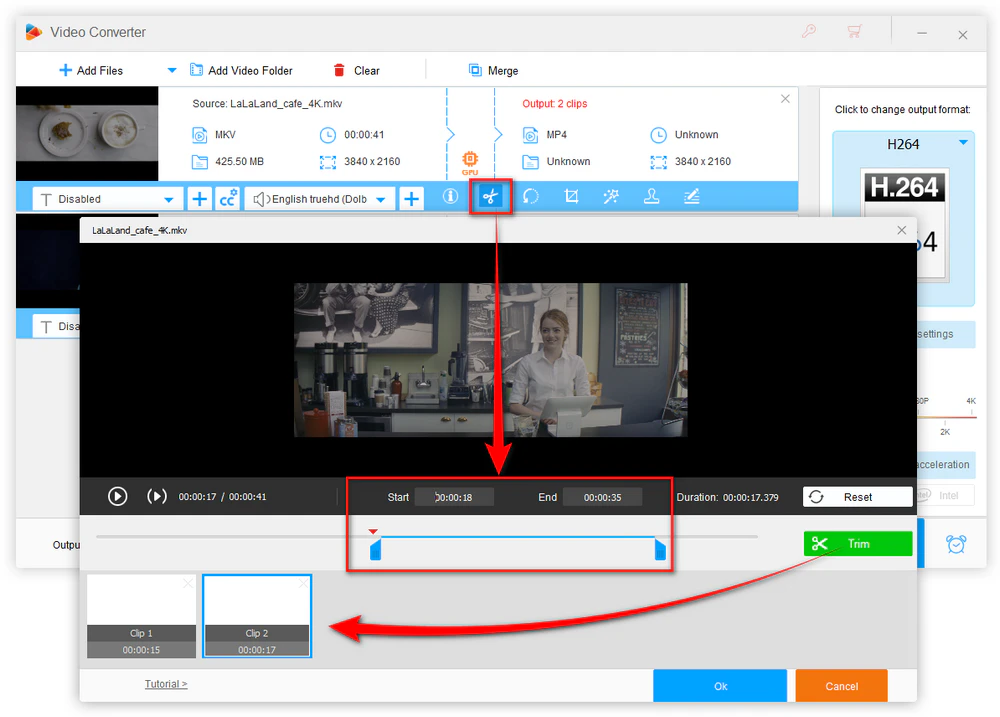
Task: Select the Clip 1 thumbnail
Action: [x=142, y=616]
